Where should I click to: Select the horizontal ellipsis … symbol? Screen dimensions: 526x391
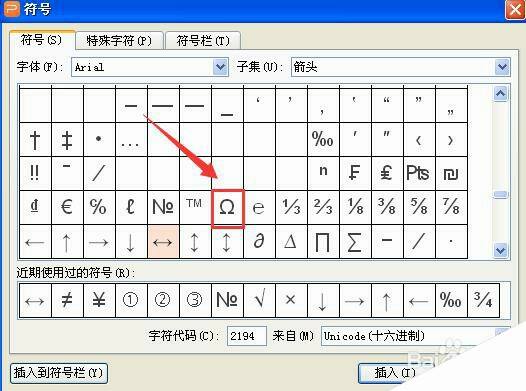tap(131, 140)
